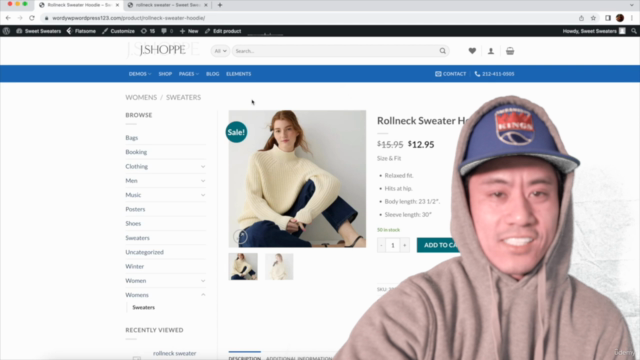Select the second product thumbnail
The image size is (640, 360).
pos(279,267)
